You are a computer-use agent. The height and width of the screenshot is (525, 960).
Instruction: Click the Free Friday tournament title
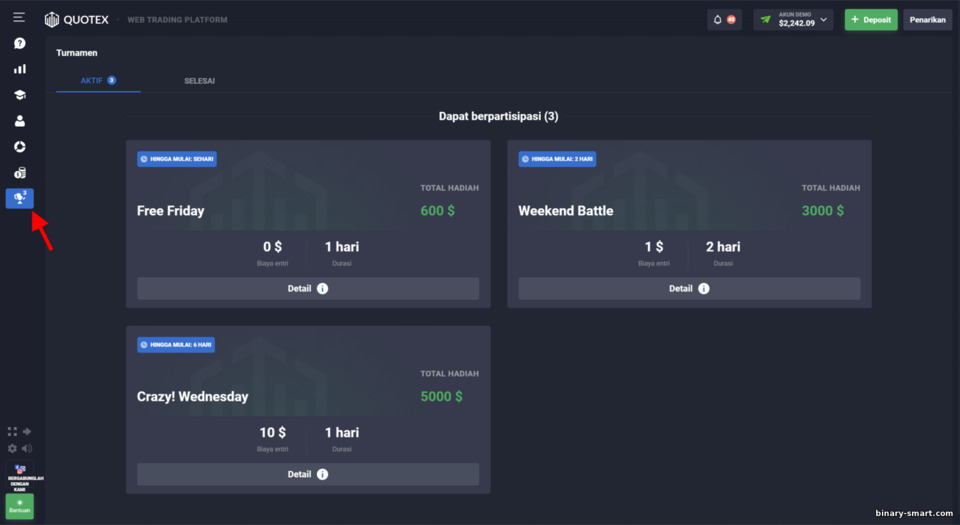point(171,210)
